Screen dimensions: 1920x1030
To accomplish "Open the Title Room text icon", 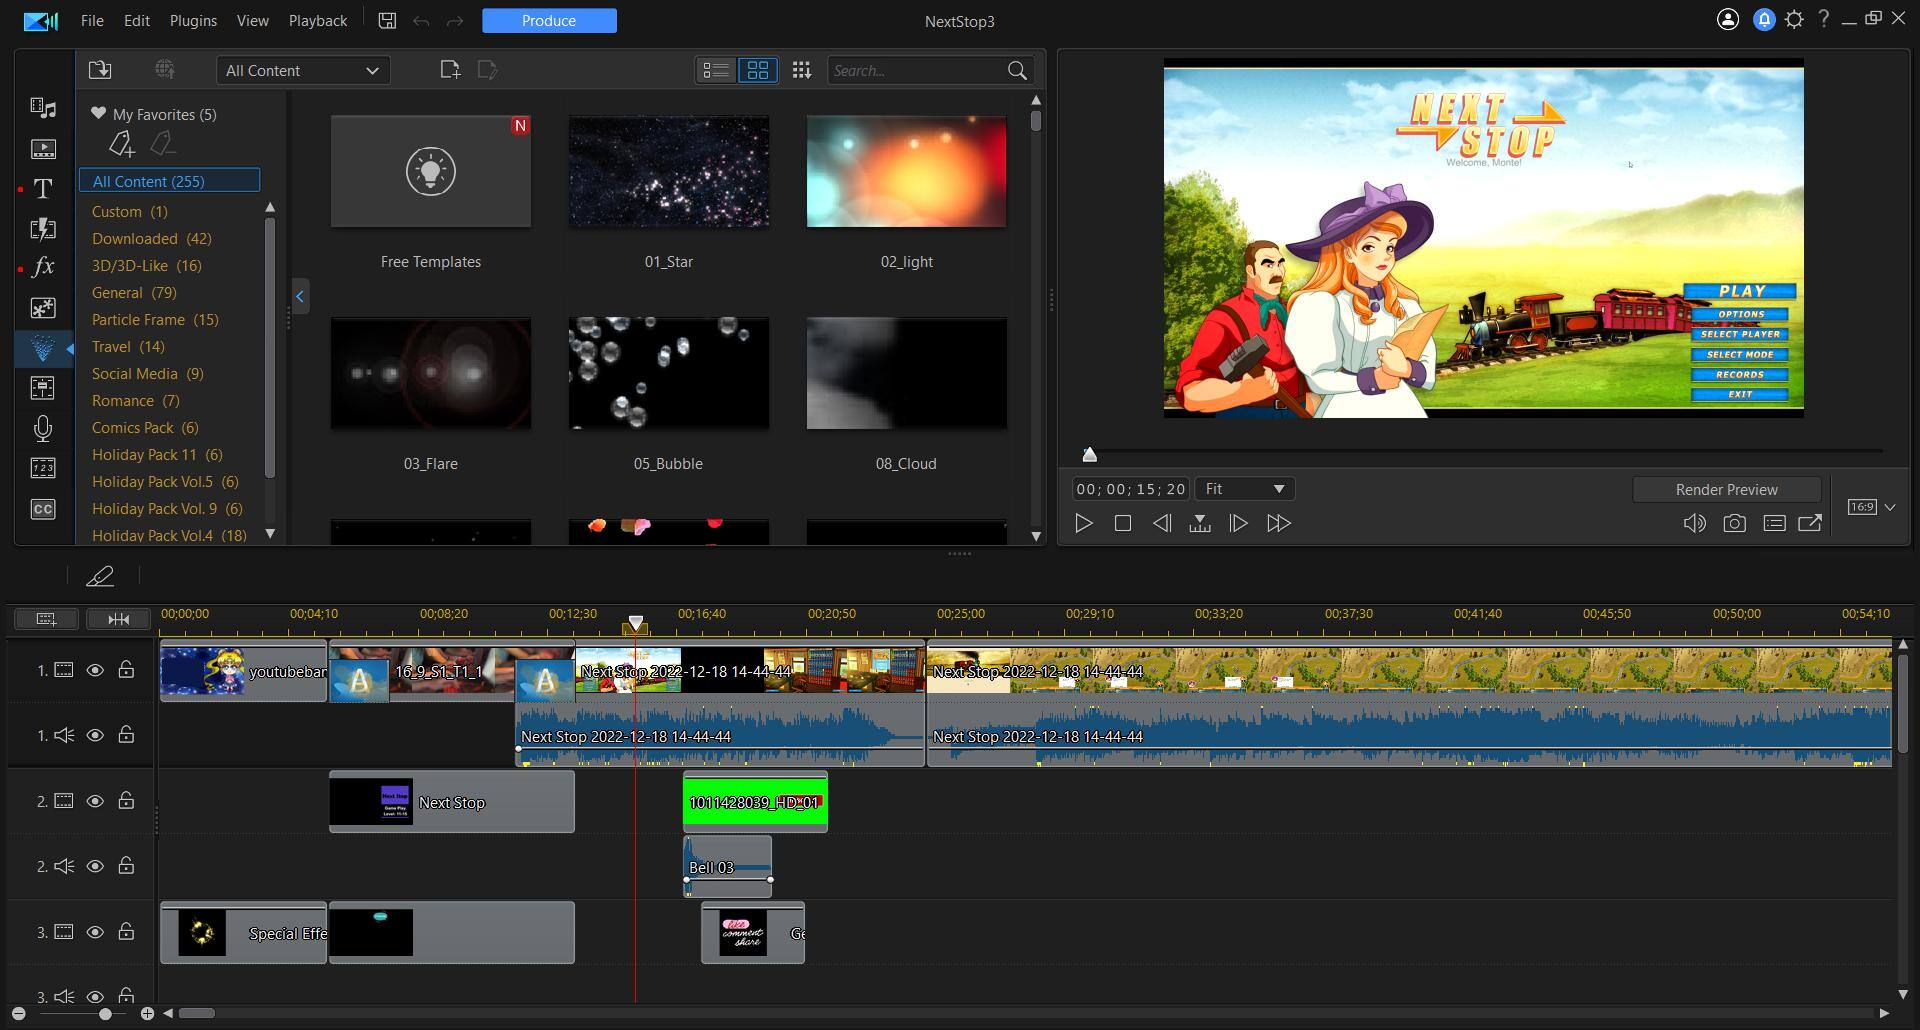I will pos(43,189).
